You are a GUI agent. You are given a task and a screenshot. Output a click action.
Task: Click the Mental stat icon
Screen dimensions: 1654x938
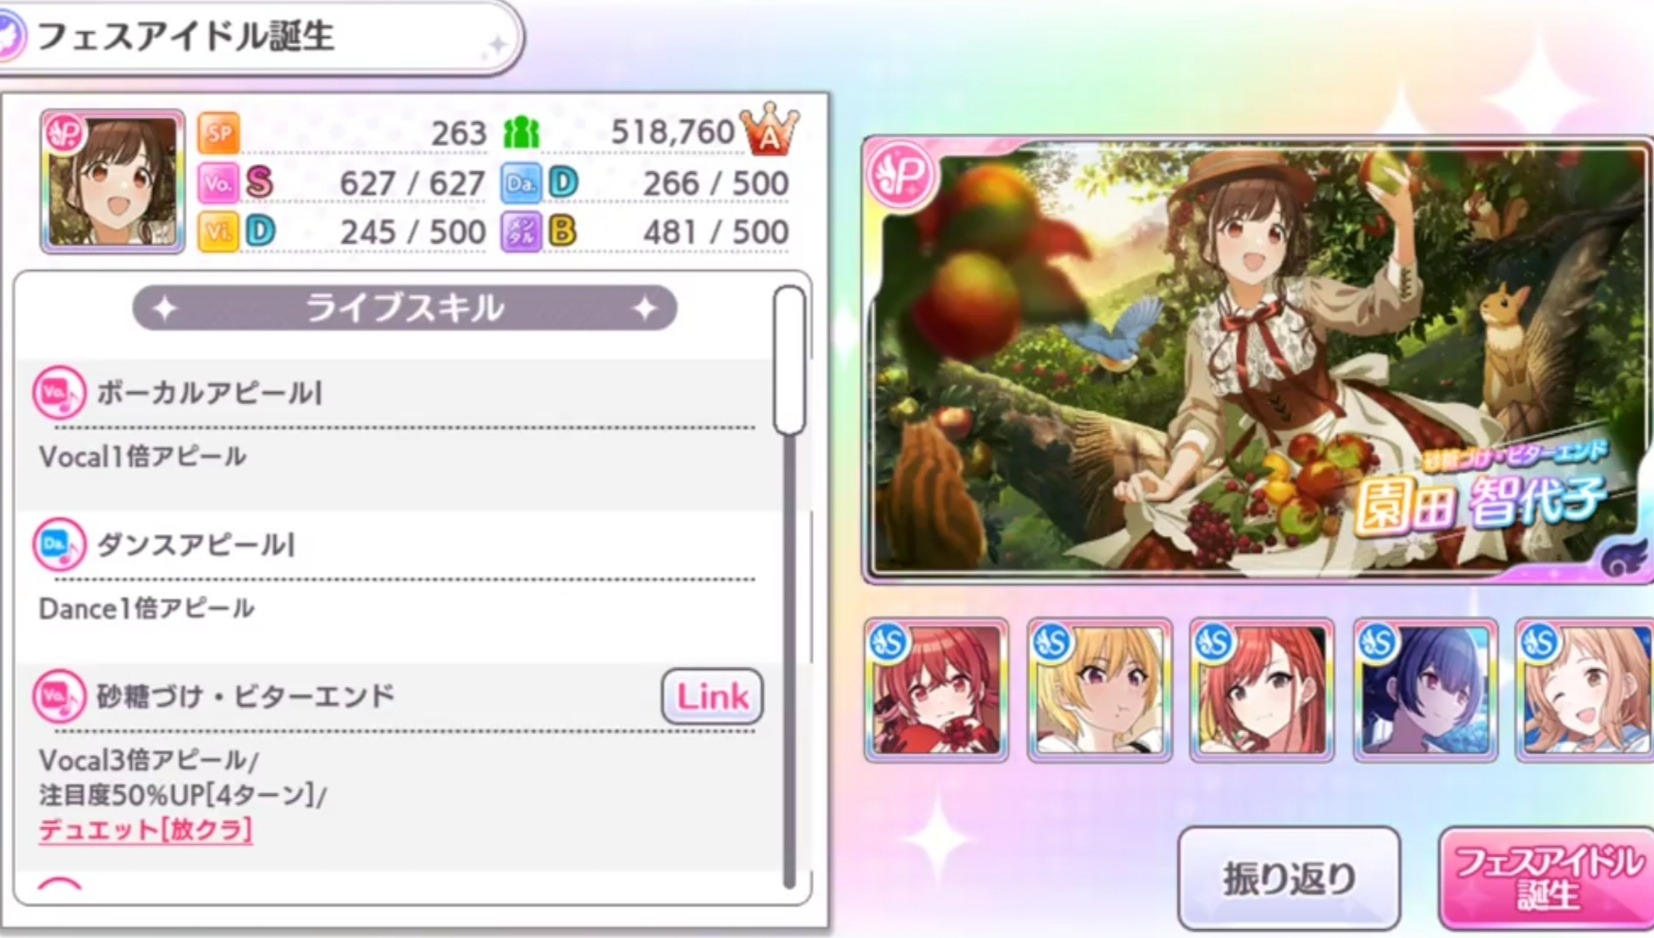point(520,232)
